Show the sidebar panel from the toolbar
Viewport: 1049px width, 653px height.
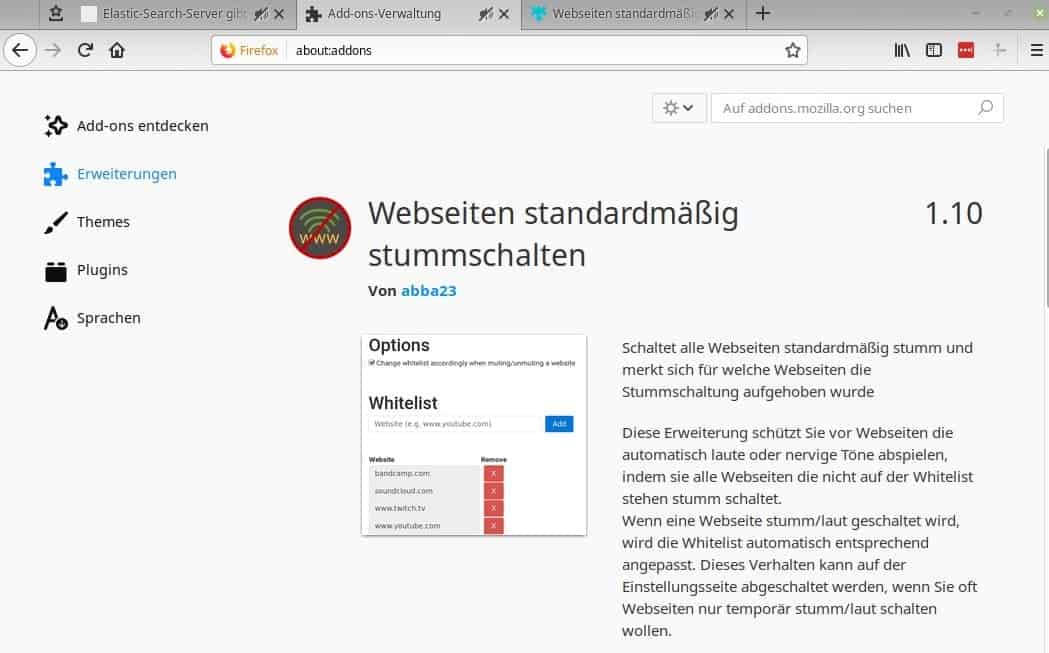(934, 50)
